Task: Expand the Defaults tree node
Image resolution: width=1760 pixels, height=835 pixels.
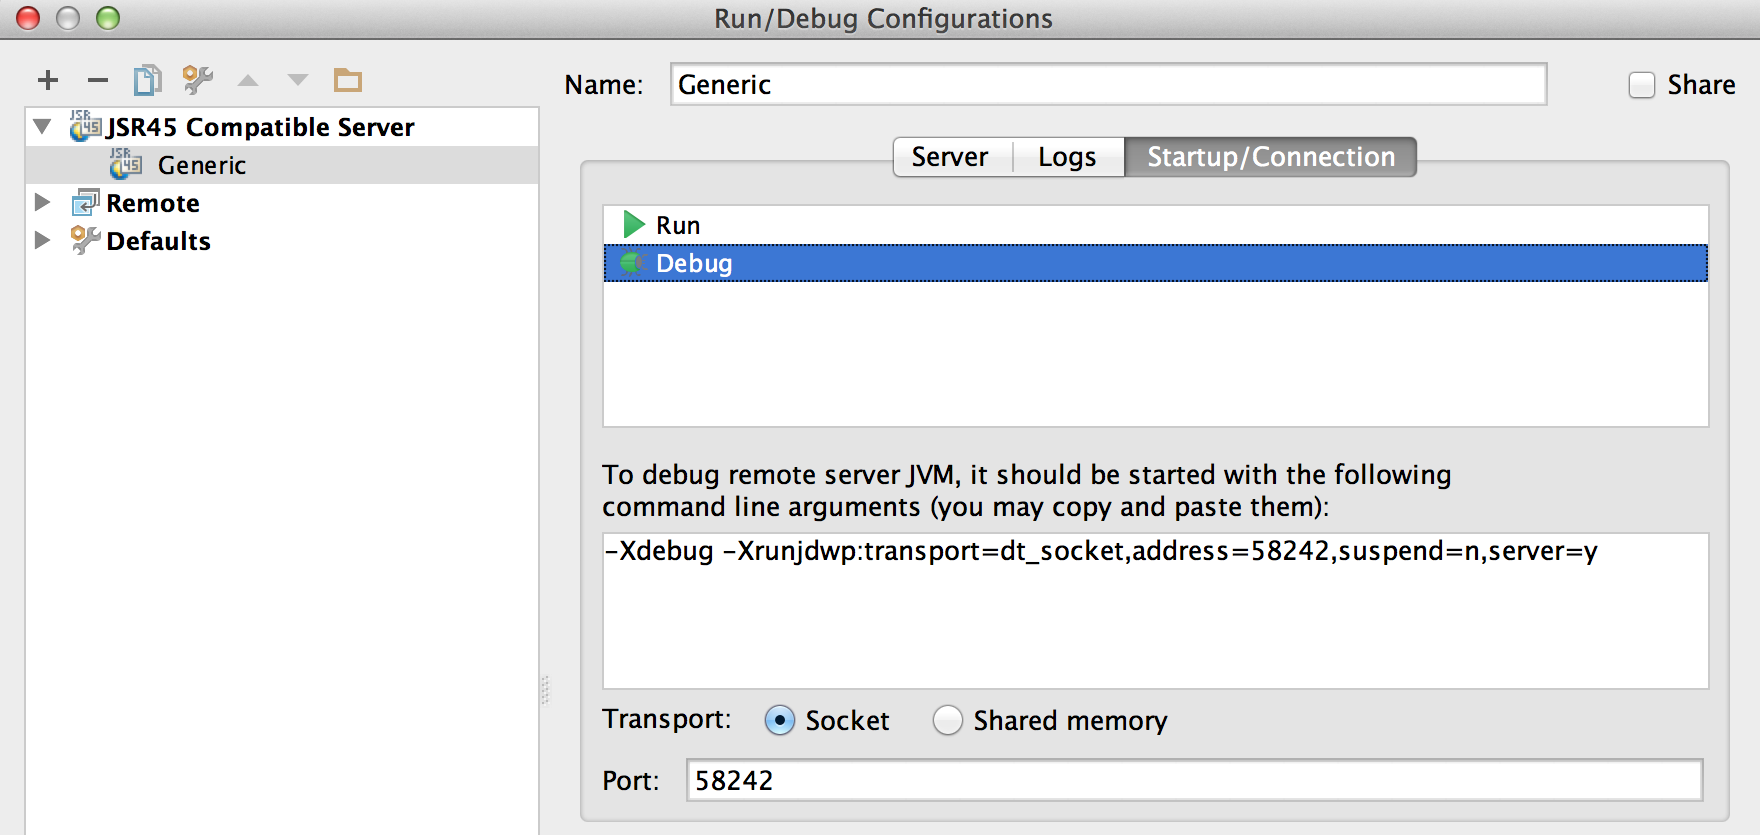Action: [42, 241]
